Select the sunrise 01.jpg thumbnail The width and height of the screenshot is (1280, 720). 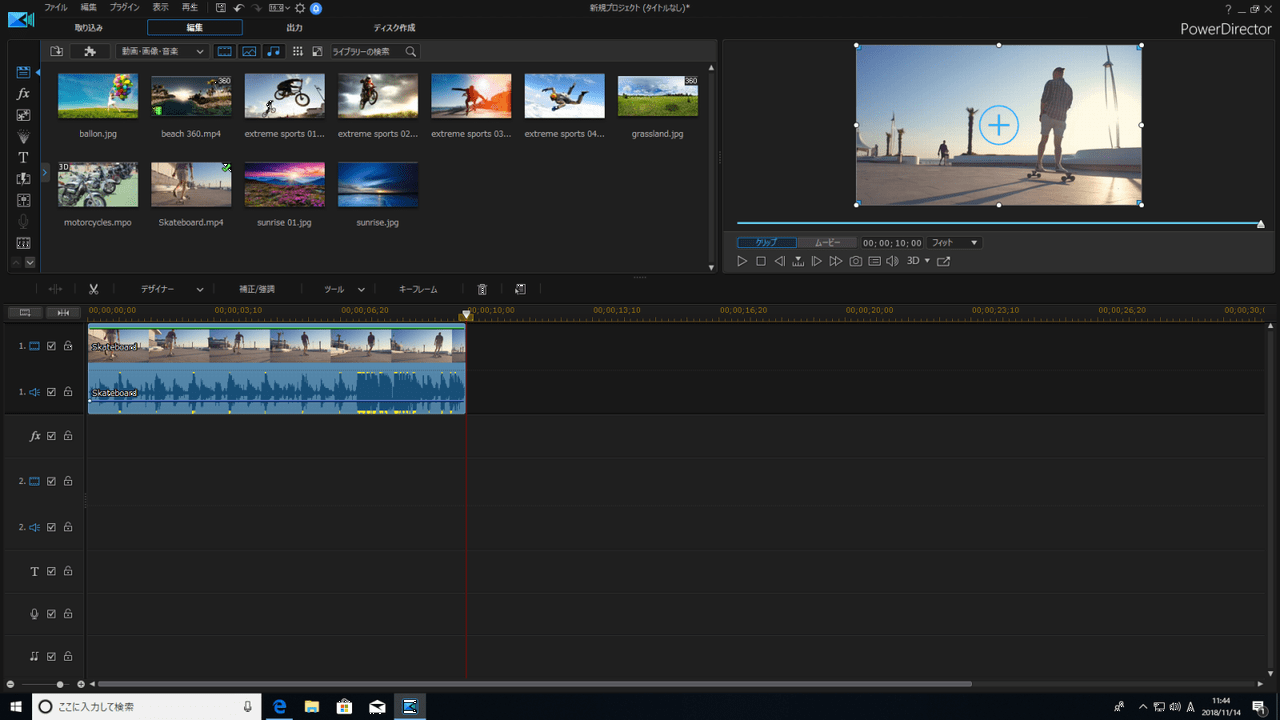[x=285, y=185]
